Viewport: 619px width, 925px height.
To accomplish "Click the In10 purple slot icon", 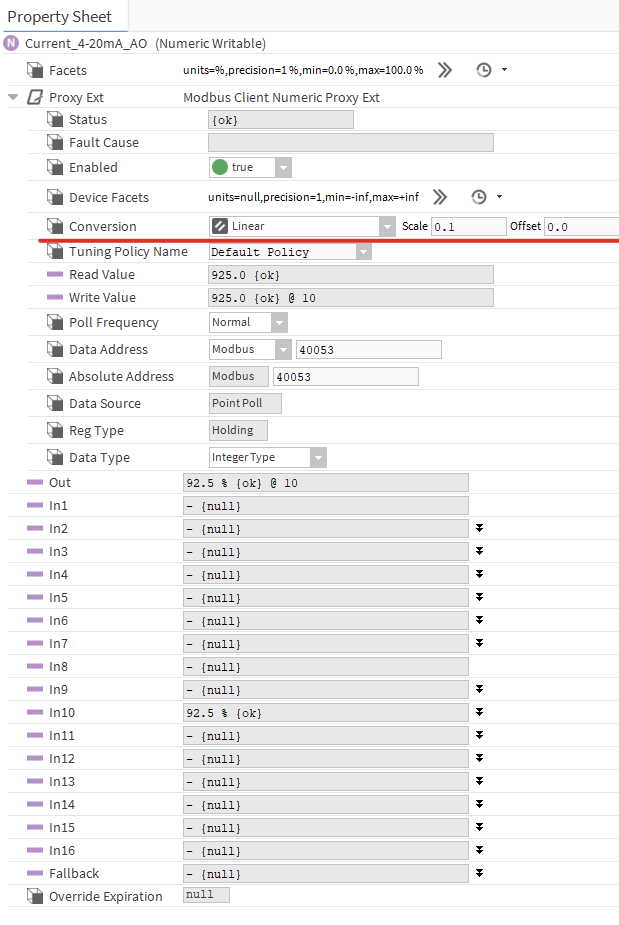I will point(35,713).
